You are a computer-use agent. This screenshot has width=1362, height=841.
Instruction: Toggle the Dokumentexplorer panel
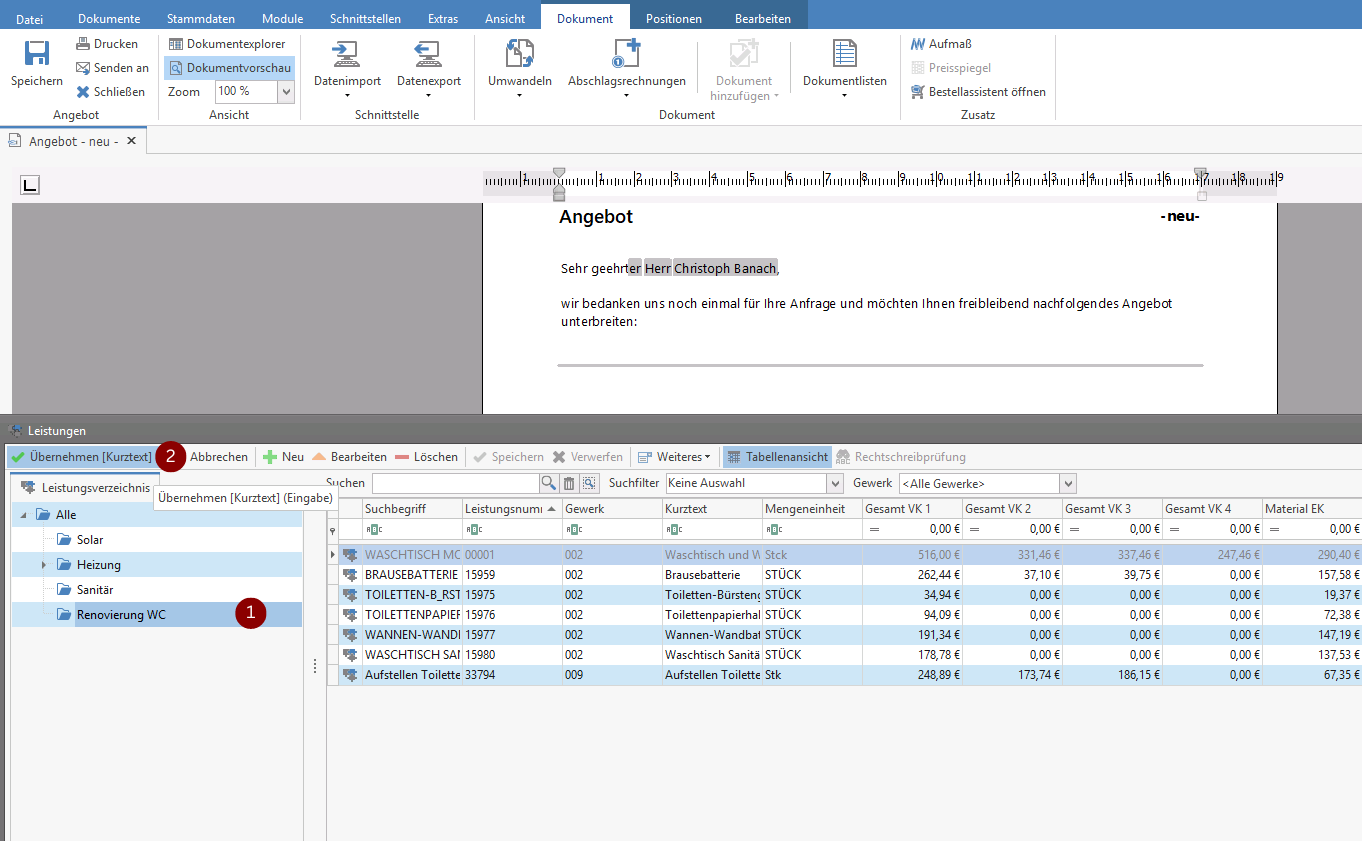[227, 44]
